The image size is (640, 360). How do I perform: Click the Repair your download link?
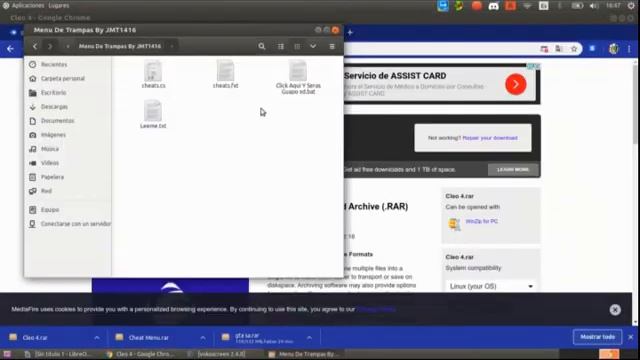490,138
